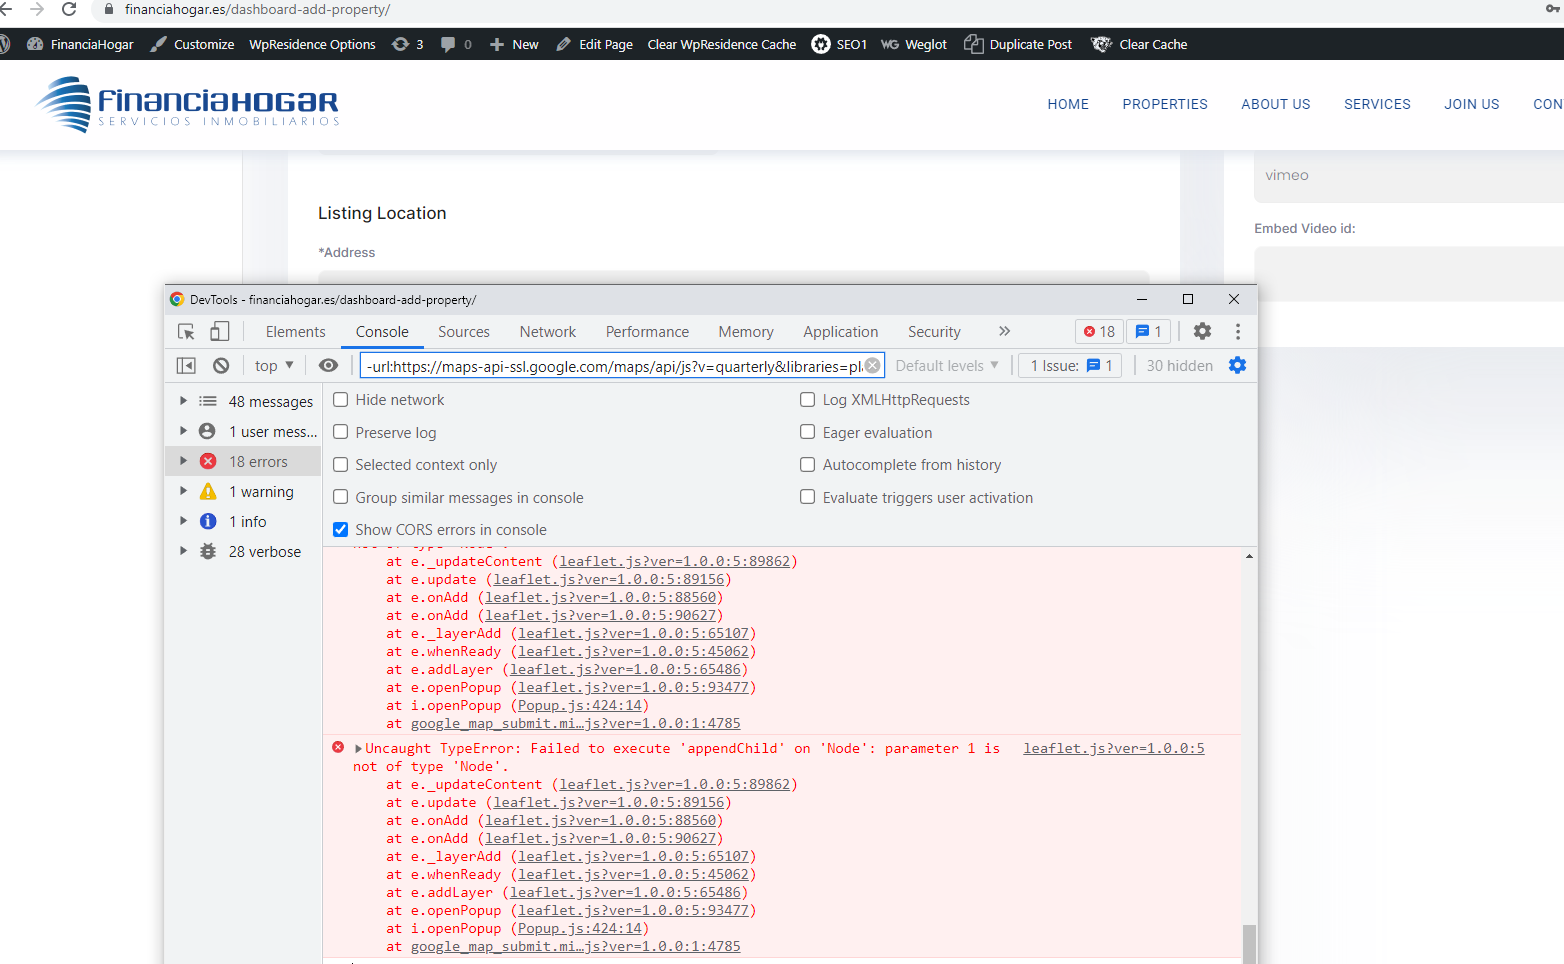The image size is (1564, 964).
Task: Open Weglot admin bar item
Action: [x=914, y=44]
